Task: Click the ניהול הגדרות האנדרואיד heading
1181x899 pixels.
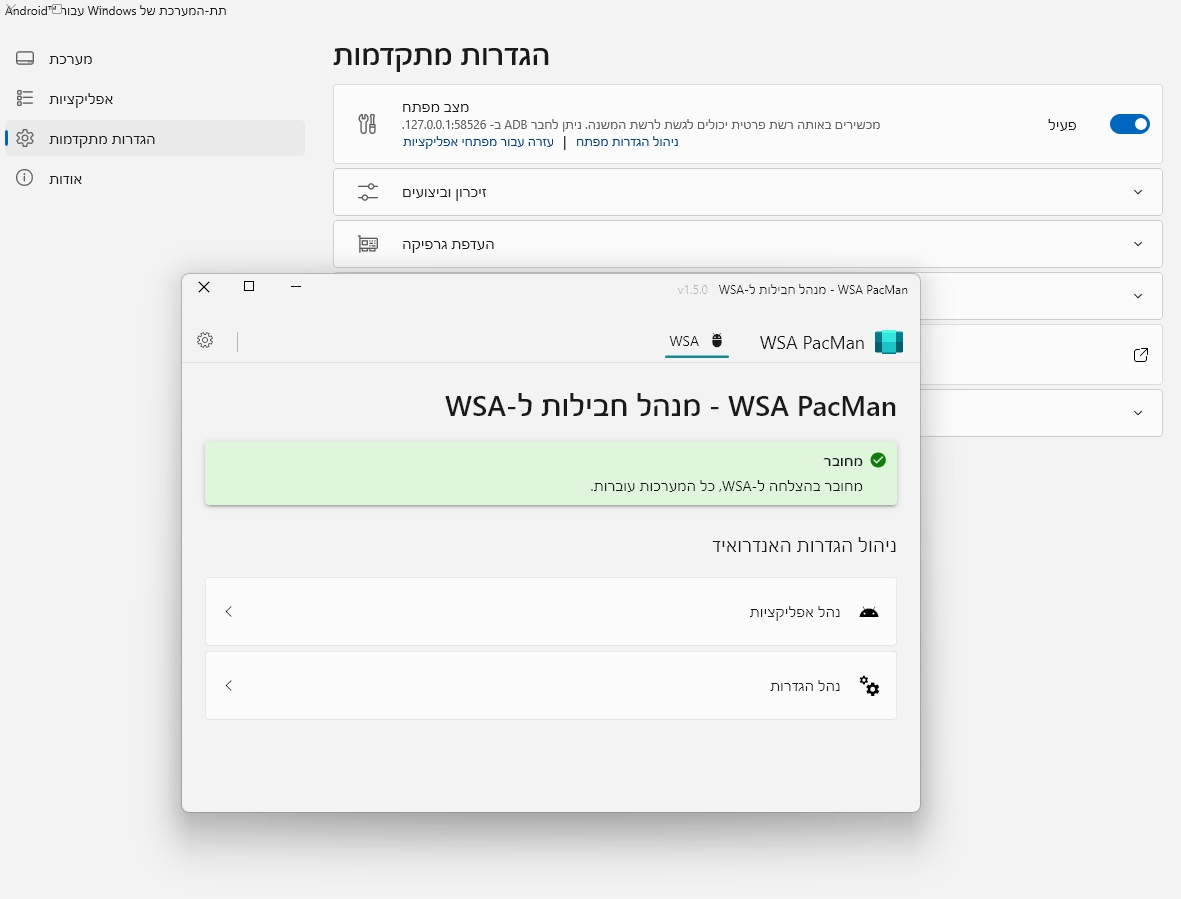Action: point(804,545)
